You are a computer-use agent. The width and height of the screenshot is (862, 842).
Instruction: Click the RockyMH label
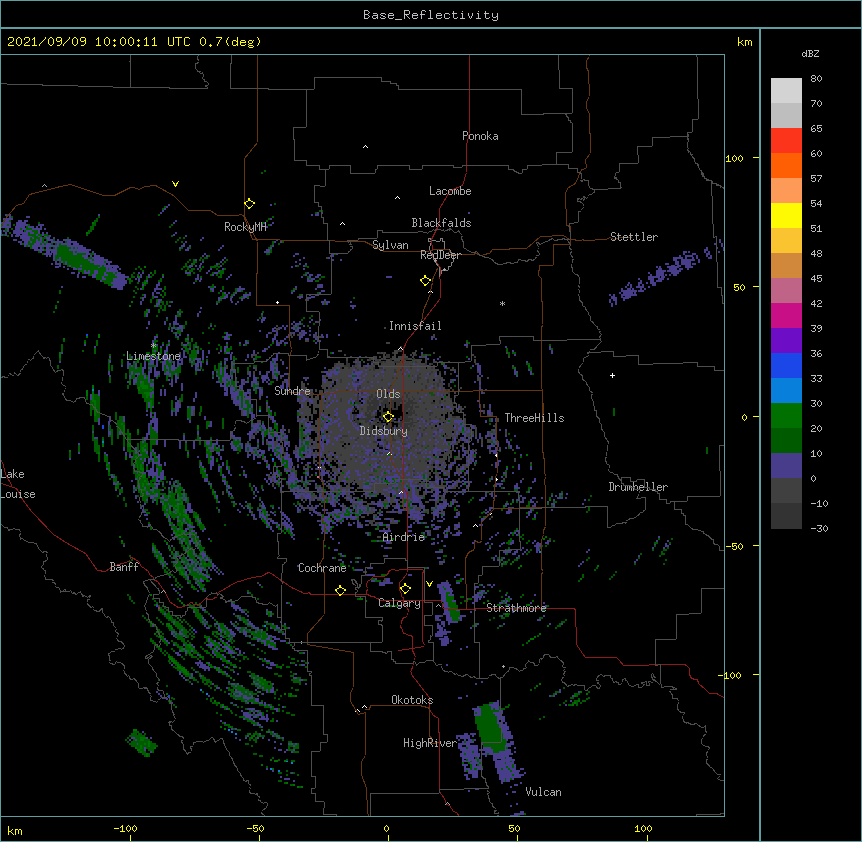click(x=245, y=226)
